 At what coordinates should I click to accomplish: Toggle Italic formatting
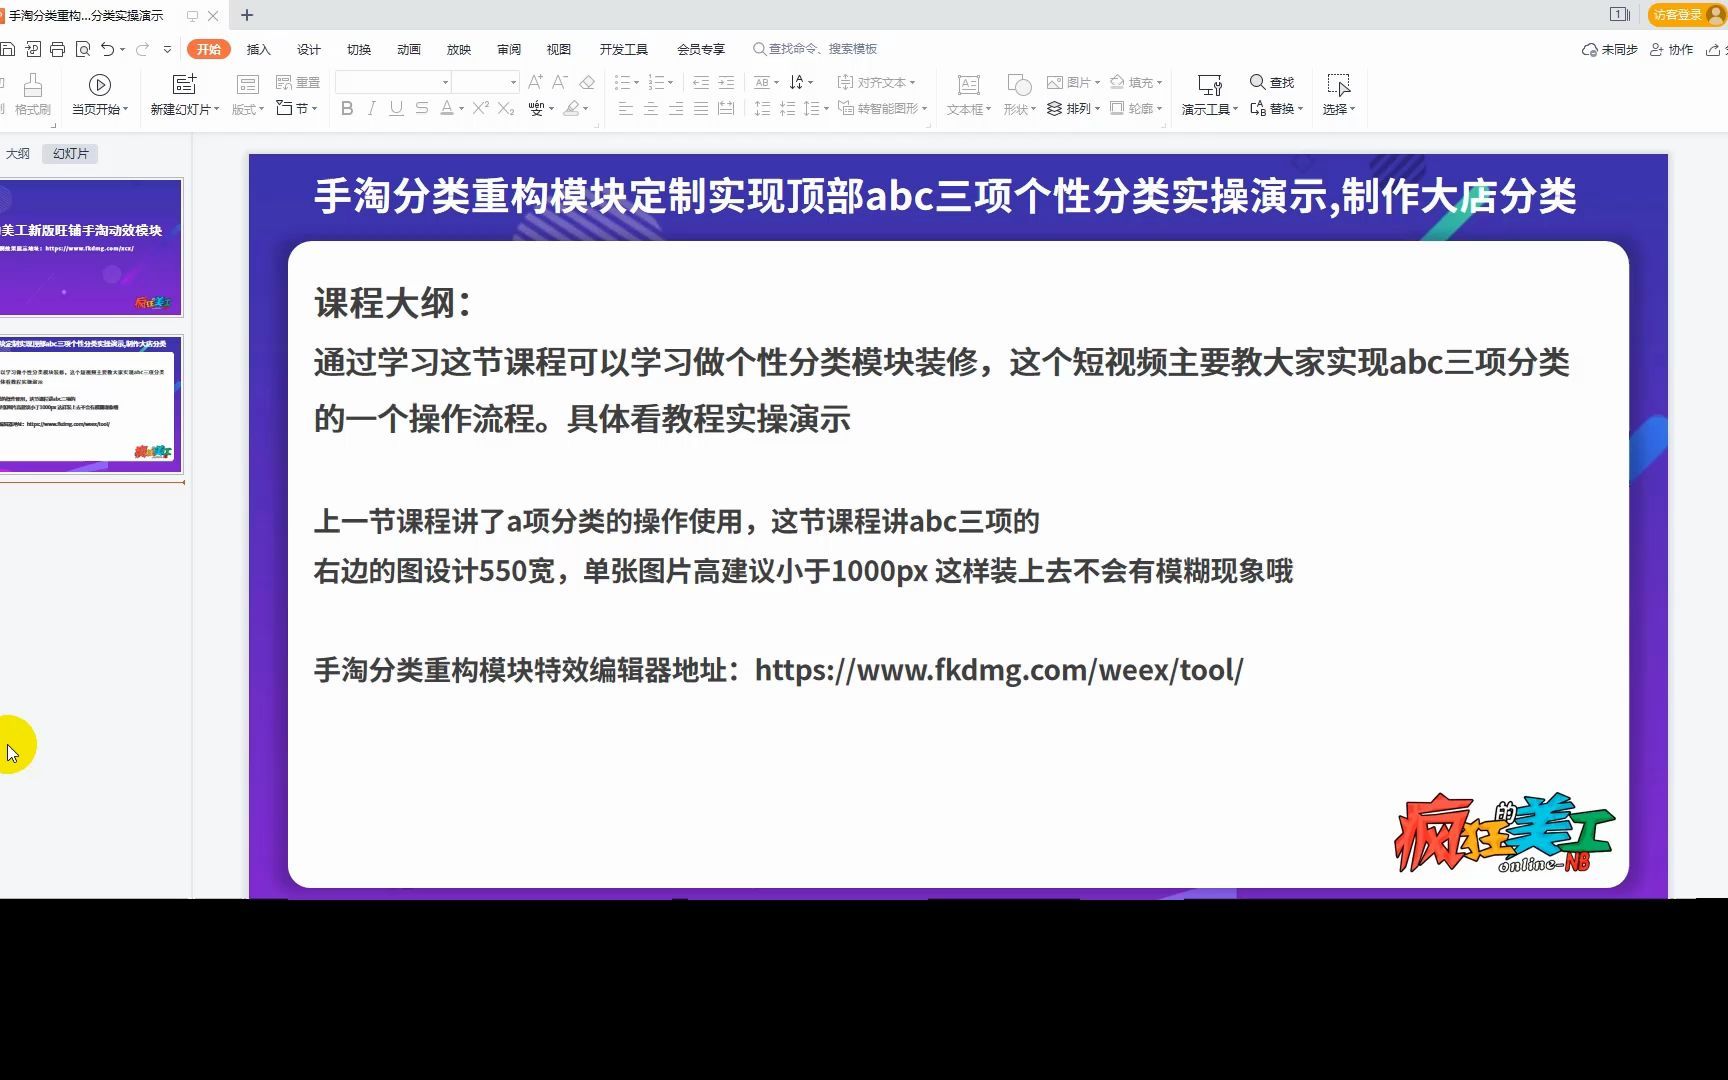coord(372,108)
